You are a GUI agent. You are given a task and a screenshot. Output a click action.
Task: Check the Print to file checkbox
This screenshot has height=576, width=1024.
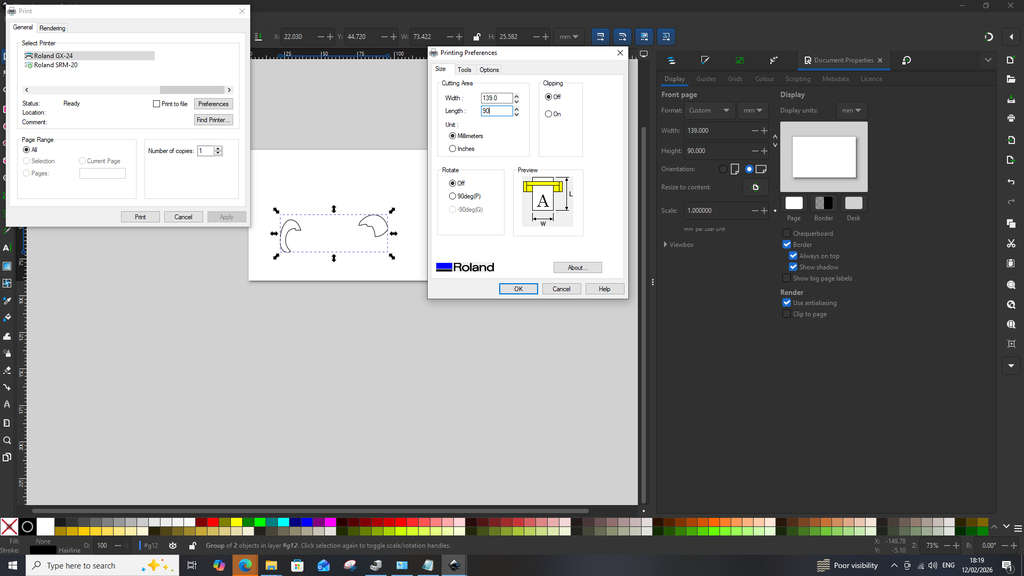pyautogui.click(x=156, y=104)
